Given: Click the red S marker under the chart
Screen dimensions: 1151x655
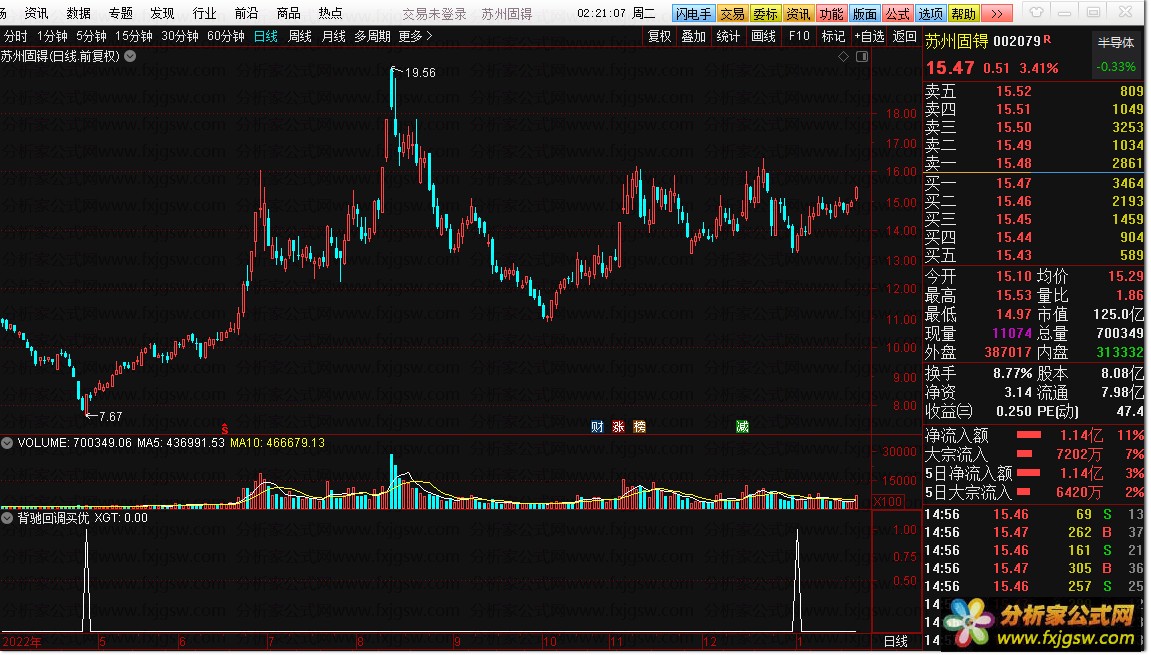Looking at the screenshot, I should 225,429.
